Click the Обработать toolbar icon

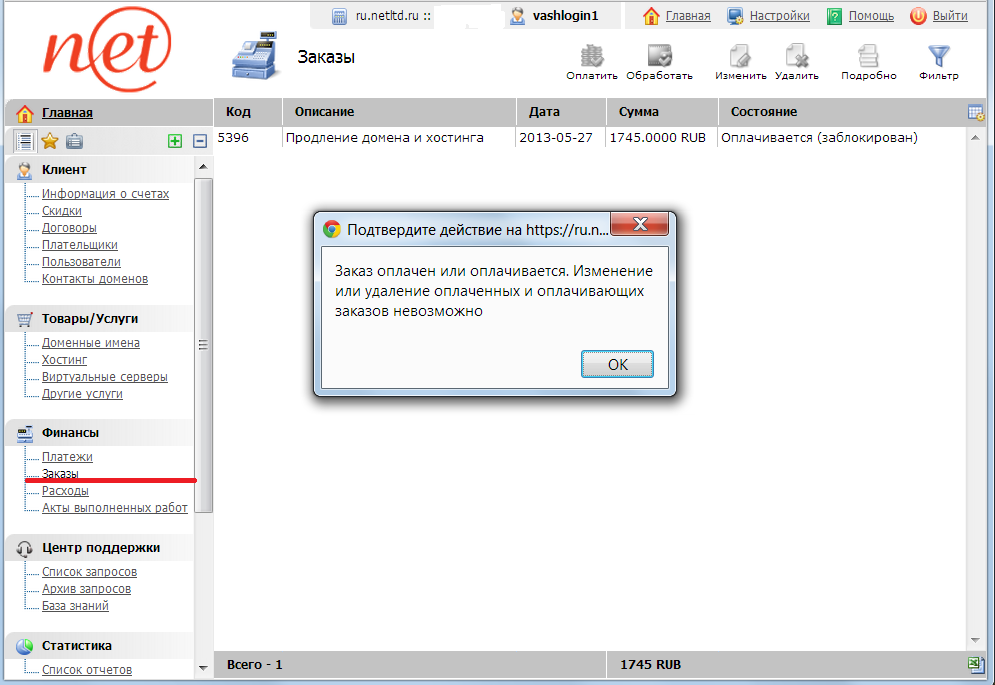click(x=659, y=57)
